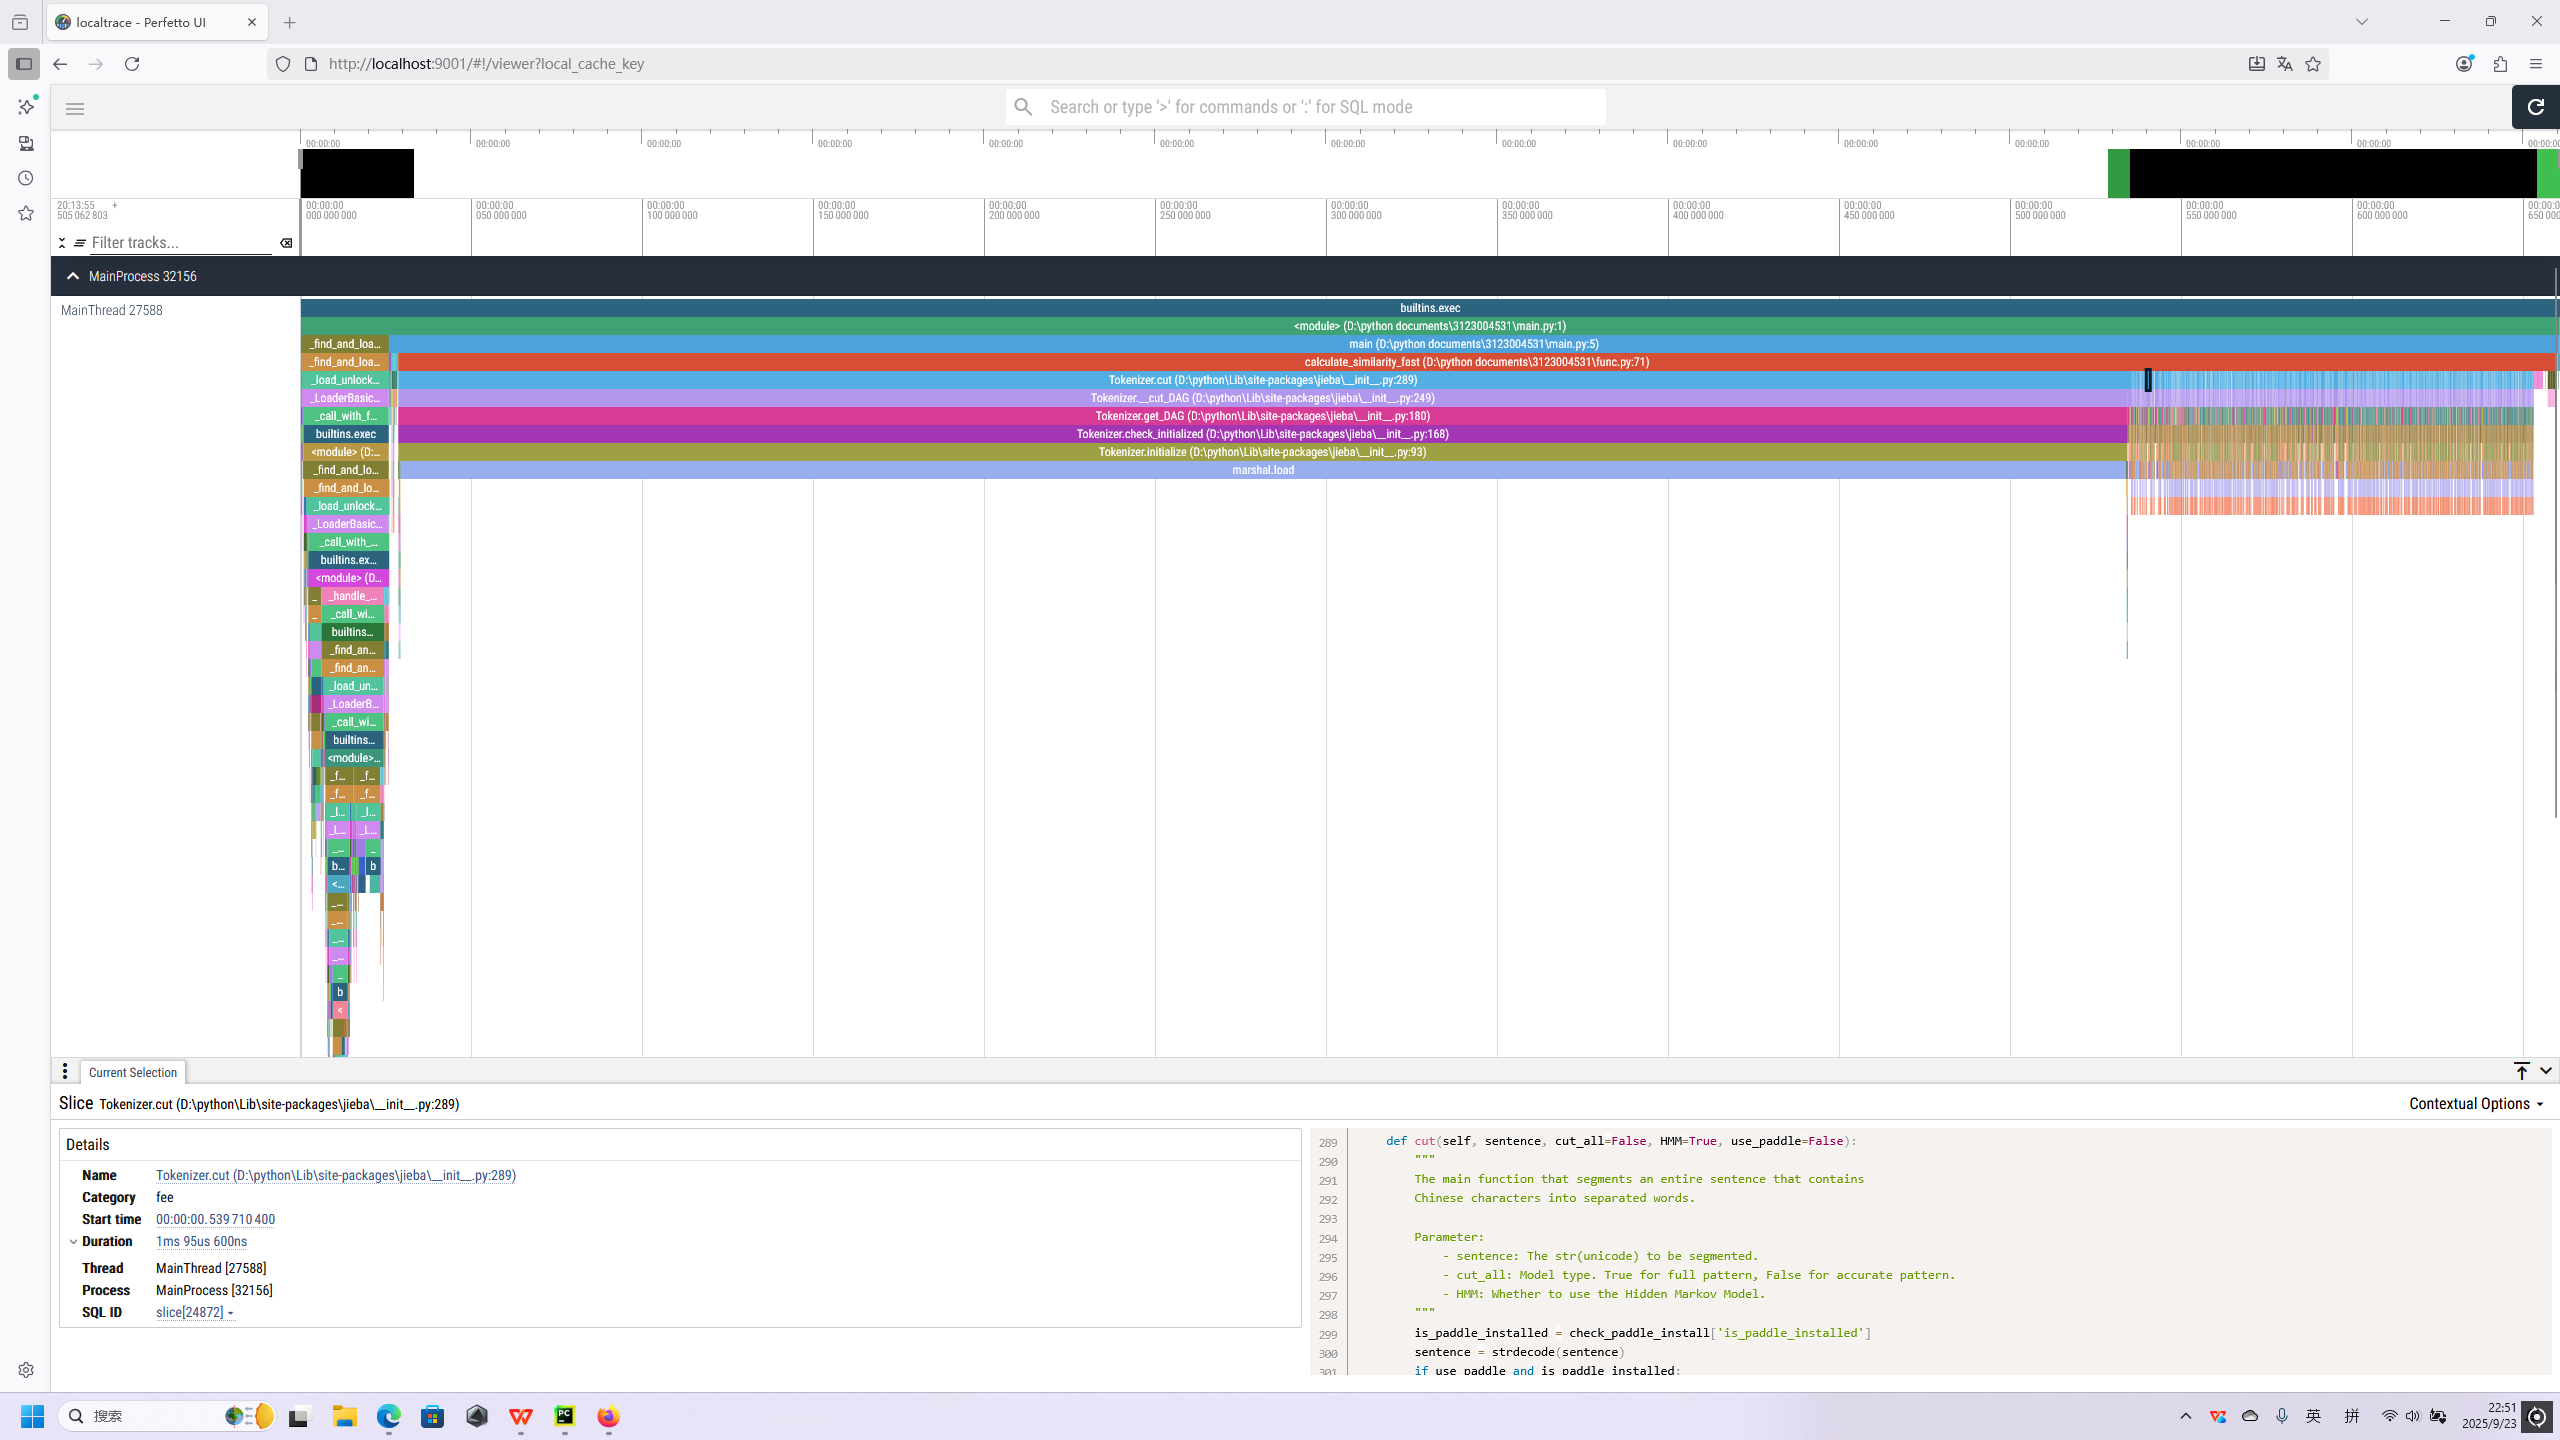The width and height of the screenshot is (2560, 1440).
Task: Click the Tokenizer.cut name link in Details
Action: click(x=335, y=1175)
